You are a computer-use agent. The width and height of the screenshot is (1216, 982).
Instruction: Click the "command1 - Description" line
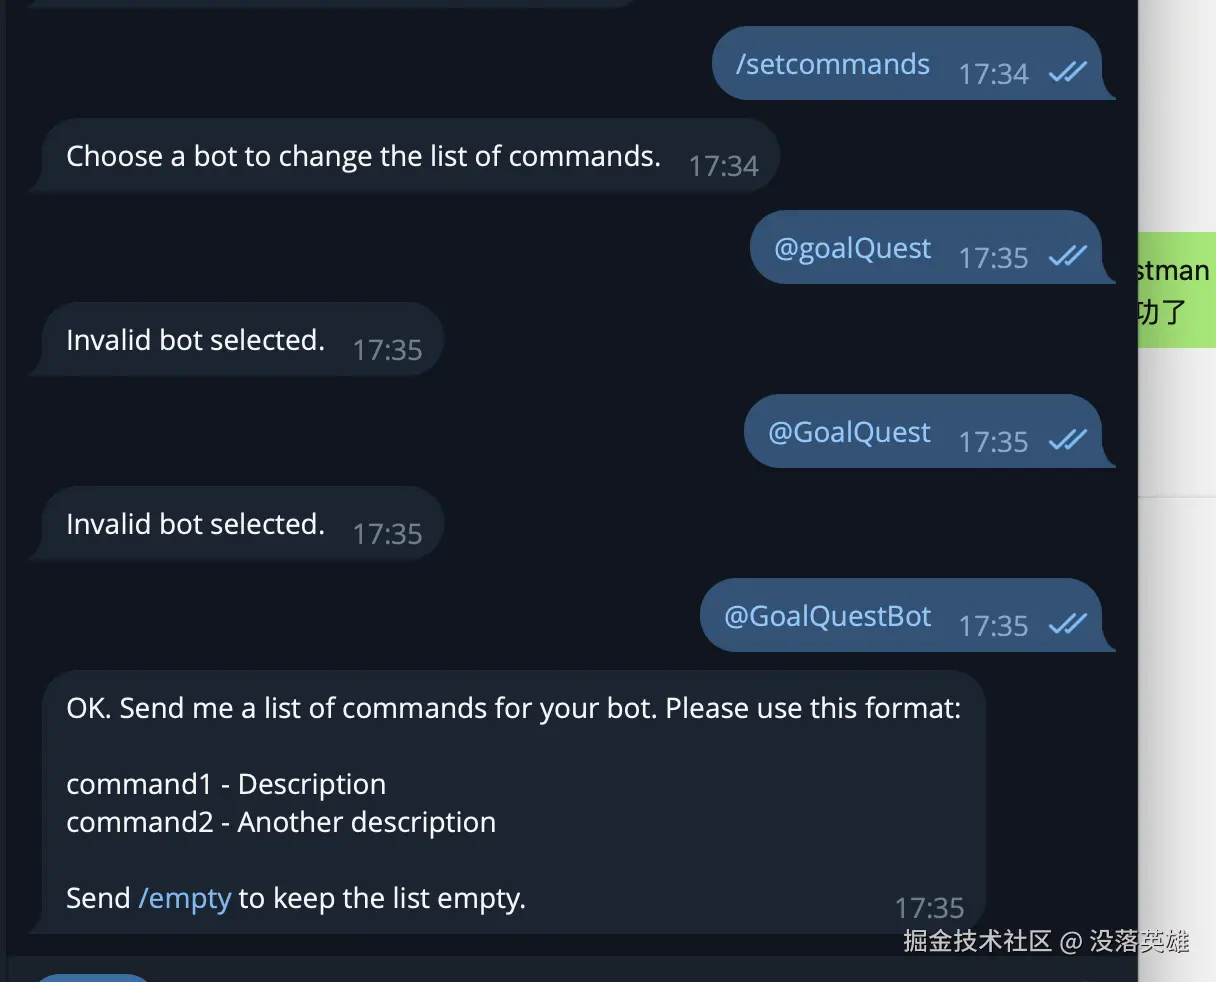(226, 785)
